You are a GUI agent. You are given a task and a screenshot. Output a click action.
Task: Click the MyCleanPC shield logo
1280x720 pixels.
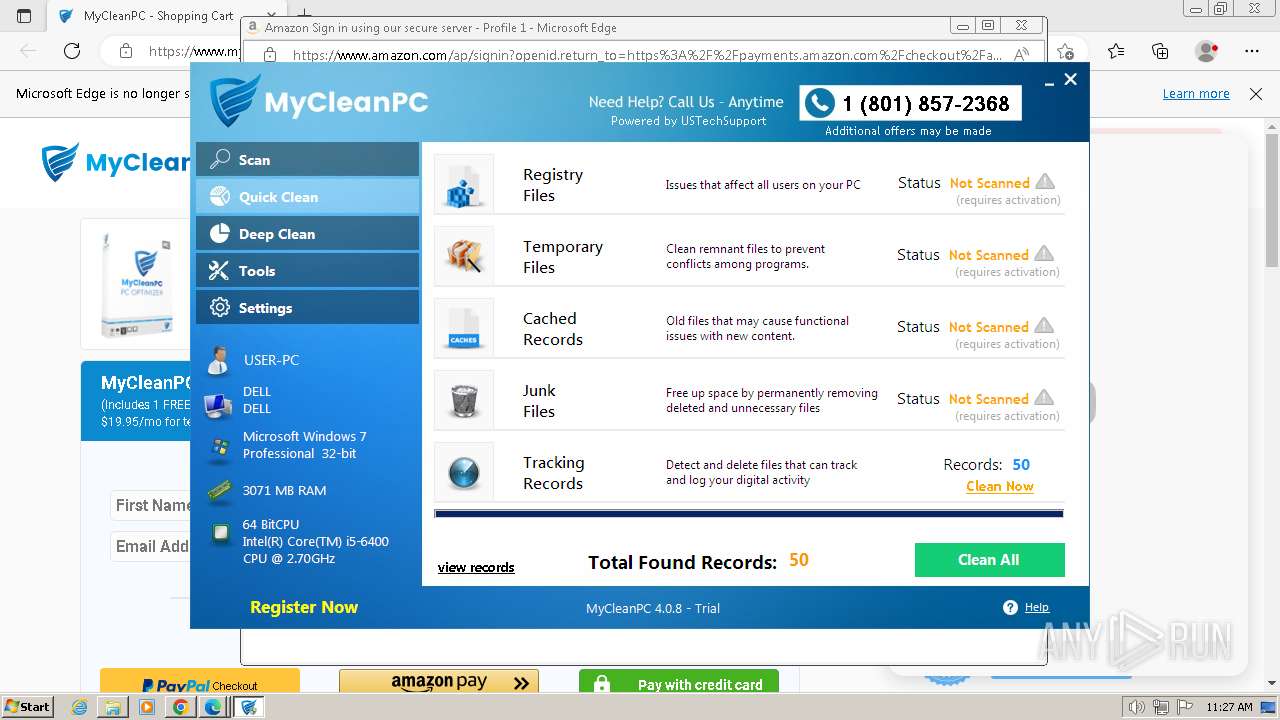[x=234, y=100]
